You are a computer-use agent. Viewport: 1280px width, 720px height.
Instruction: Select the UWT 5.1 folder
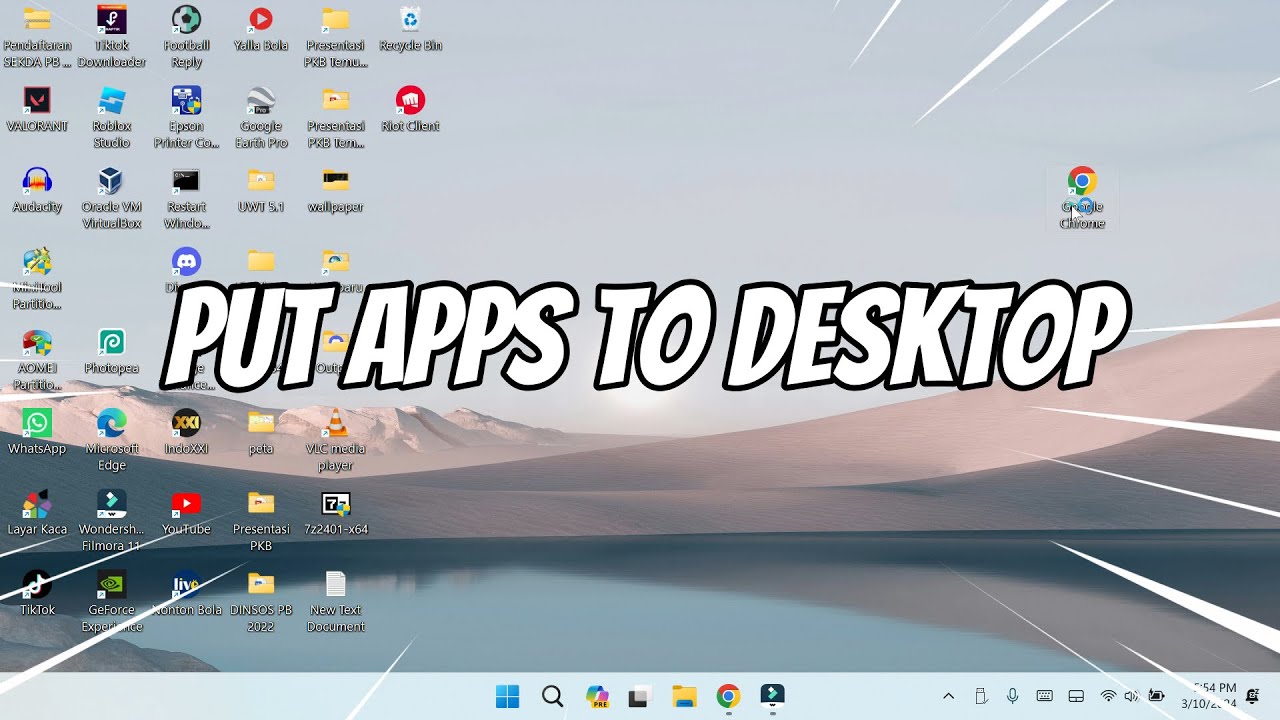tap(260, 190)
